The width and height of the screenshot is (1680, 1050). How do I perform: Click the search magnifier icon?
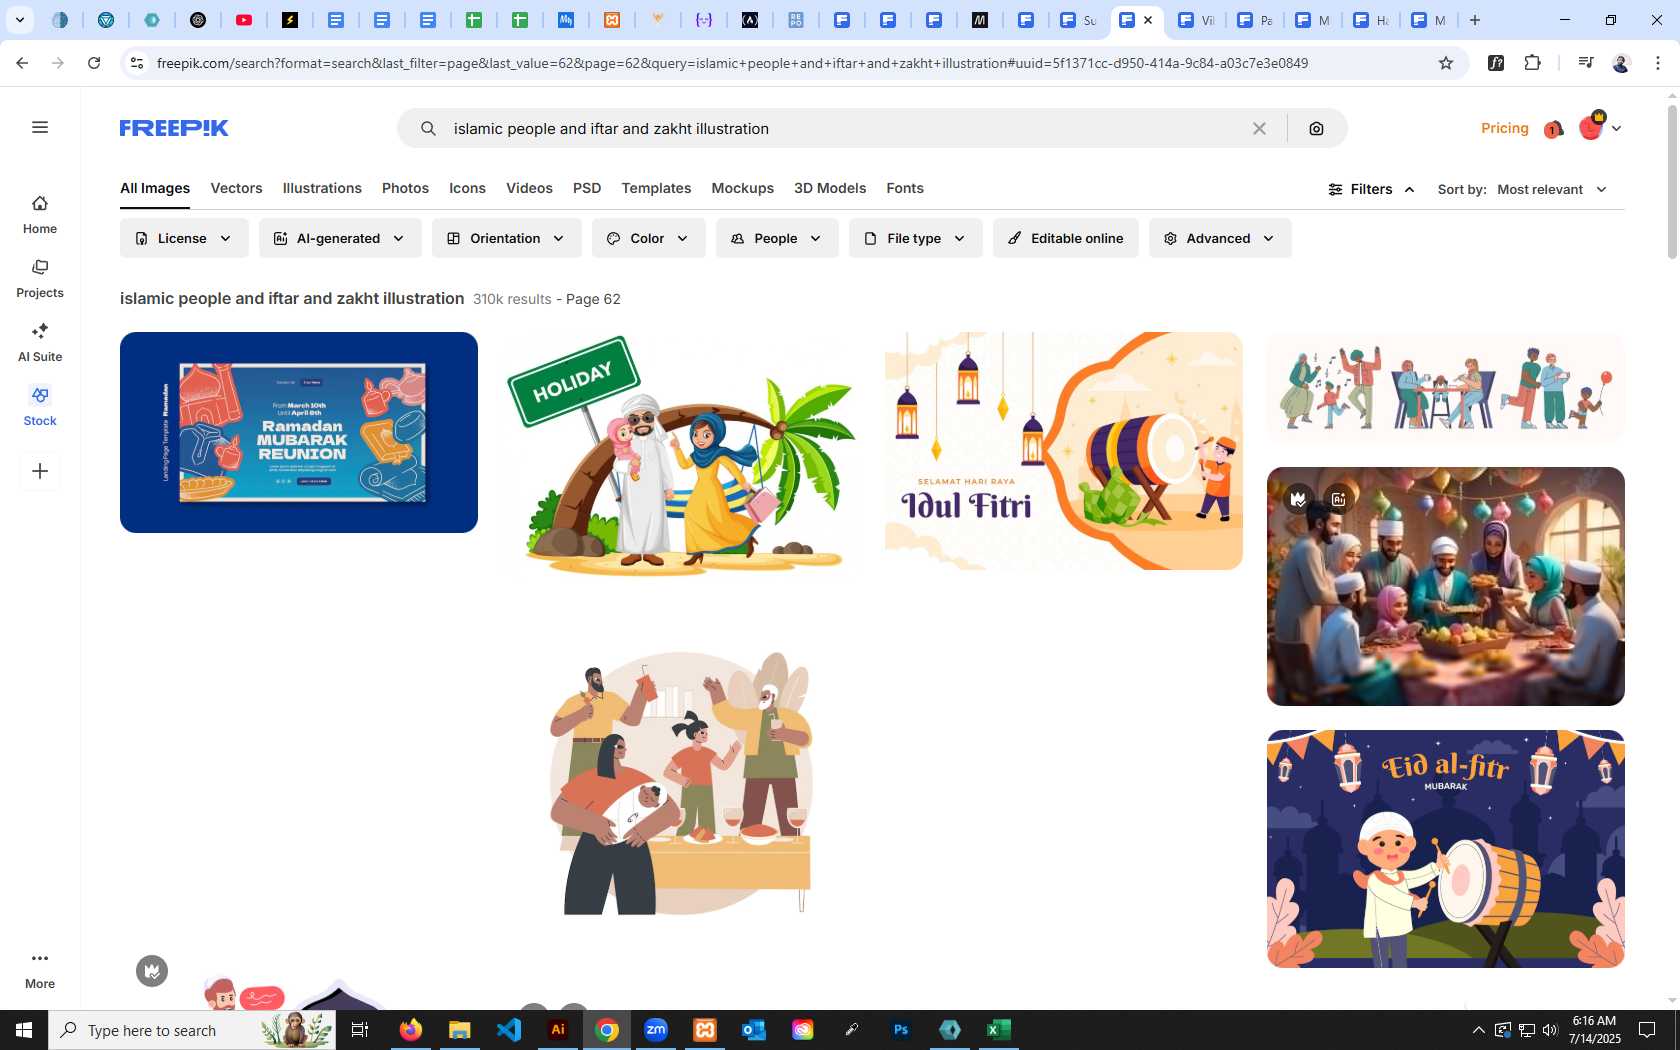coord(428,128)
